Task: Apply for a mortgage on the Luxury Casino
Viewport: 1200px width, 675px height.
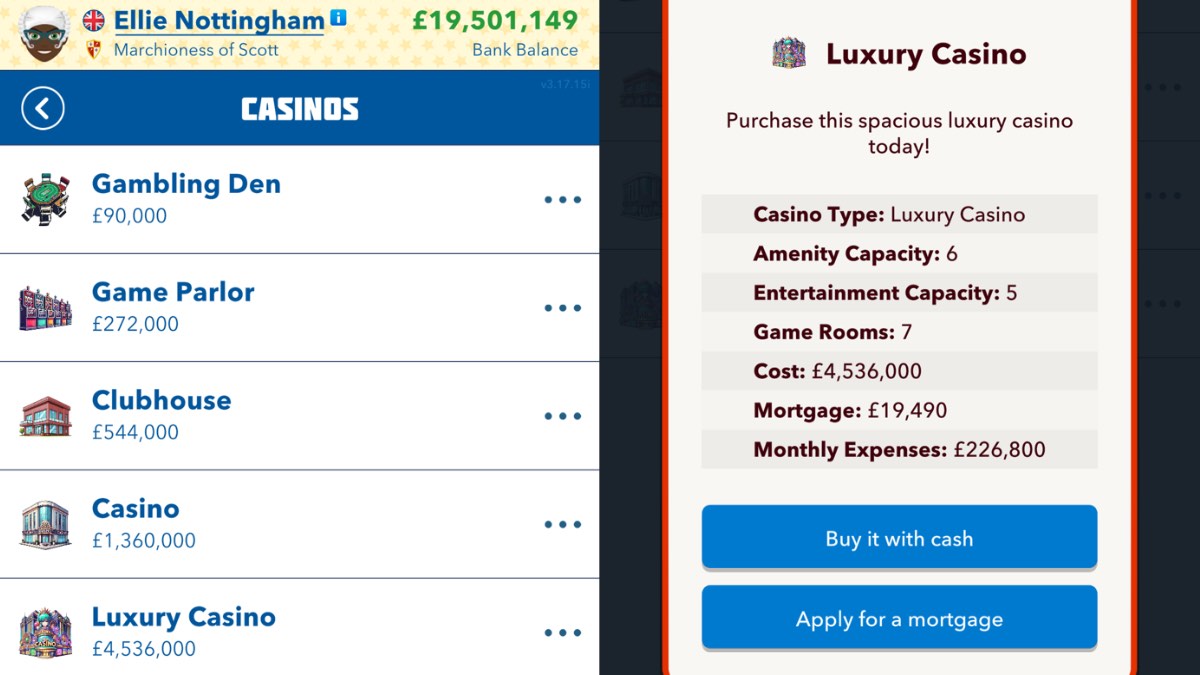Action: pos(899,618)
